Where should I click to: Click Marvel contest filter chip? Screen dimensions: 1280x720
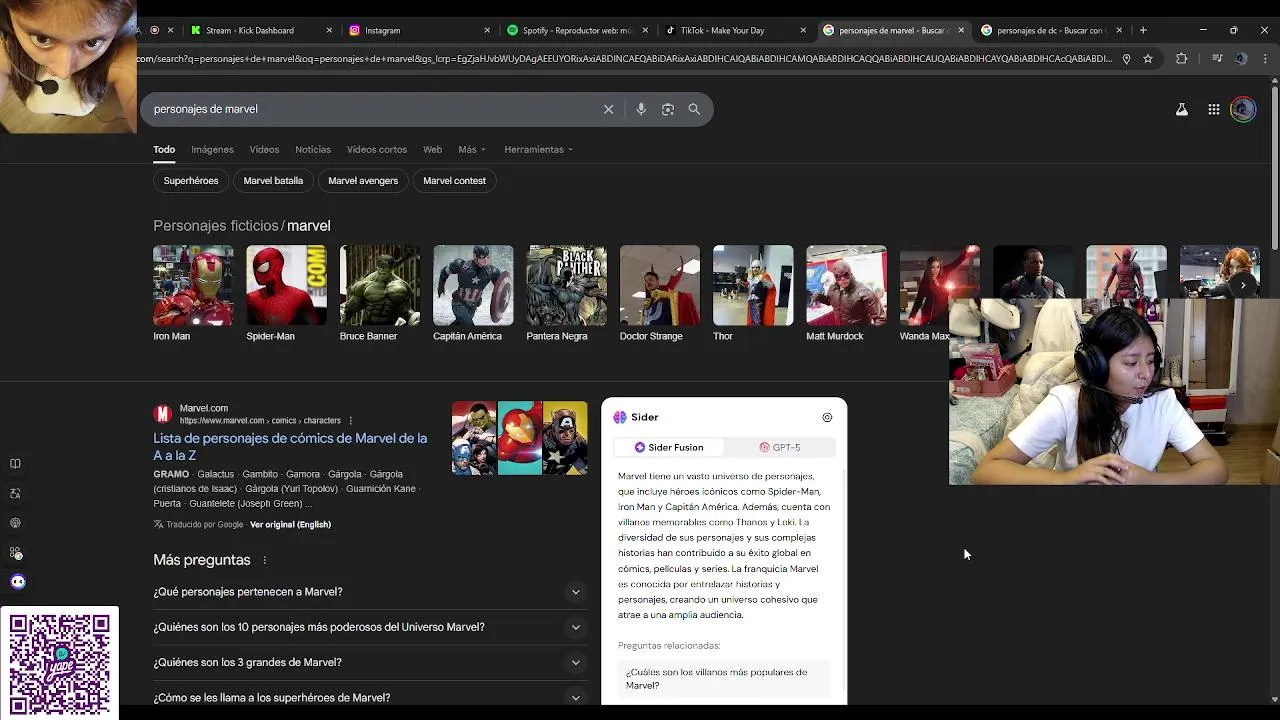[x=454, y=181]
